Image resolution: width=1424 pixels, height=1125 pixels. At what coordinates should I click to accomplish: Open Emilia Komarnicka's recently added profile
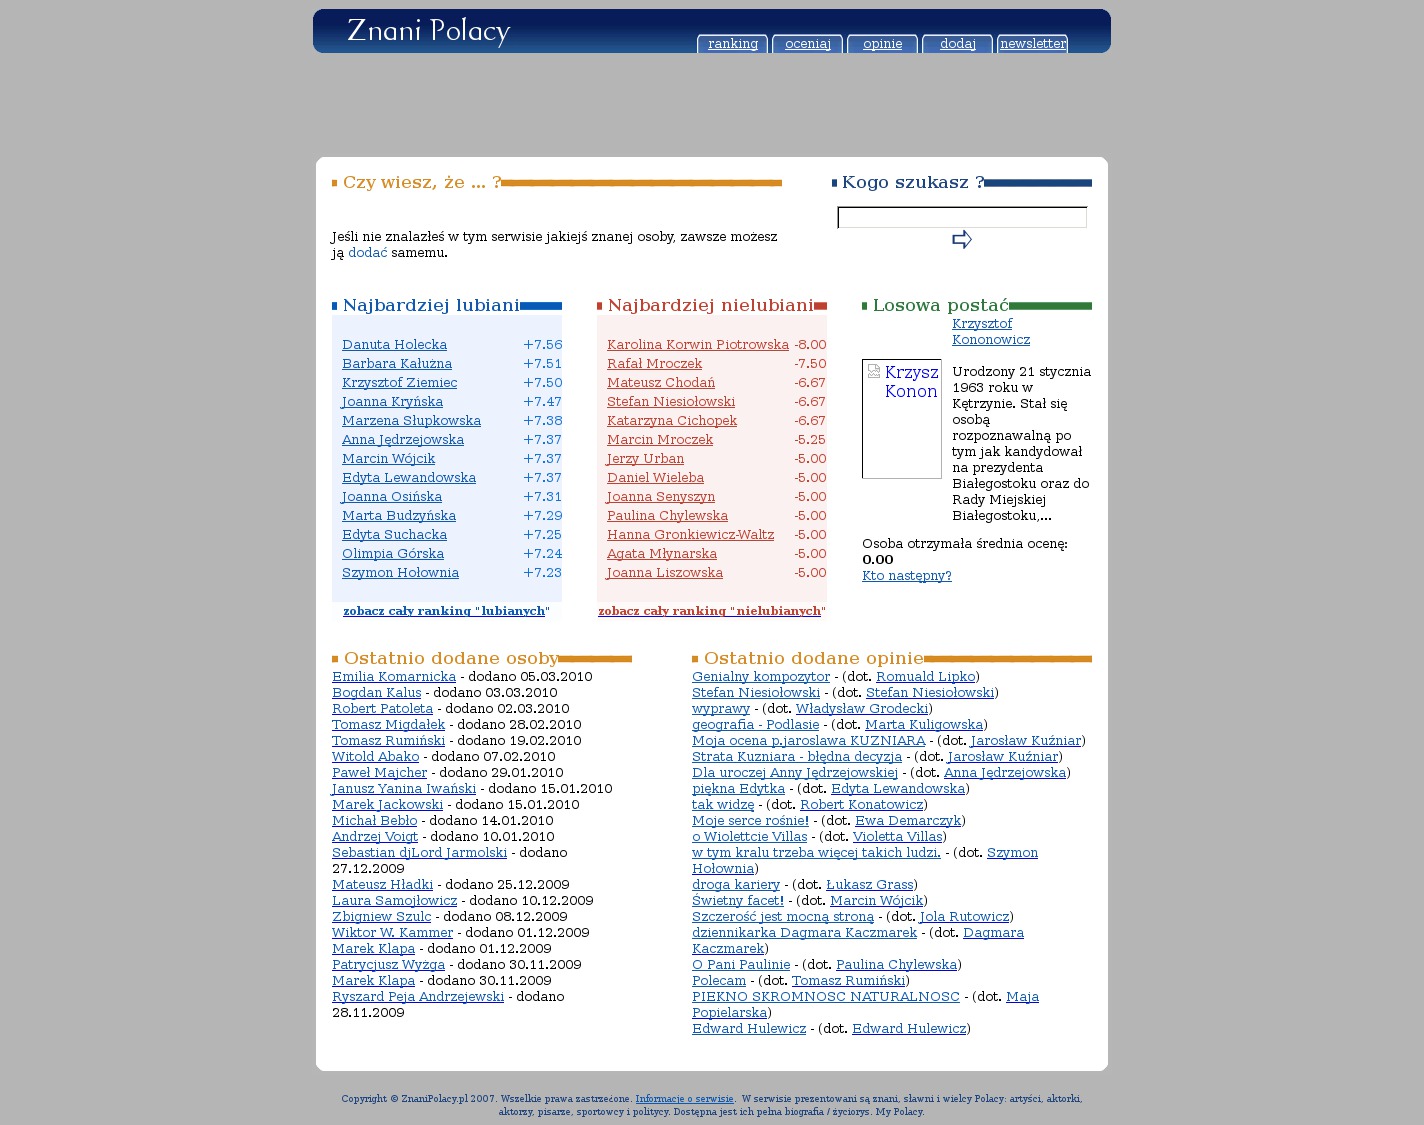point(393,677)
